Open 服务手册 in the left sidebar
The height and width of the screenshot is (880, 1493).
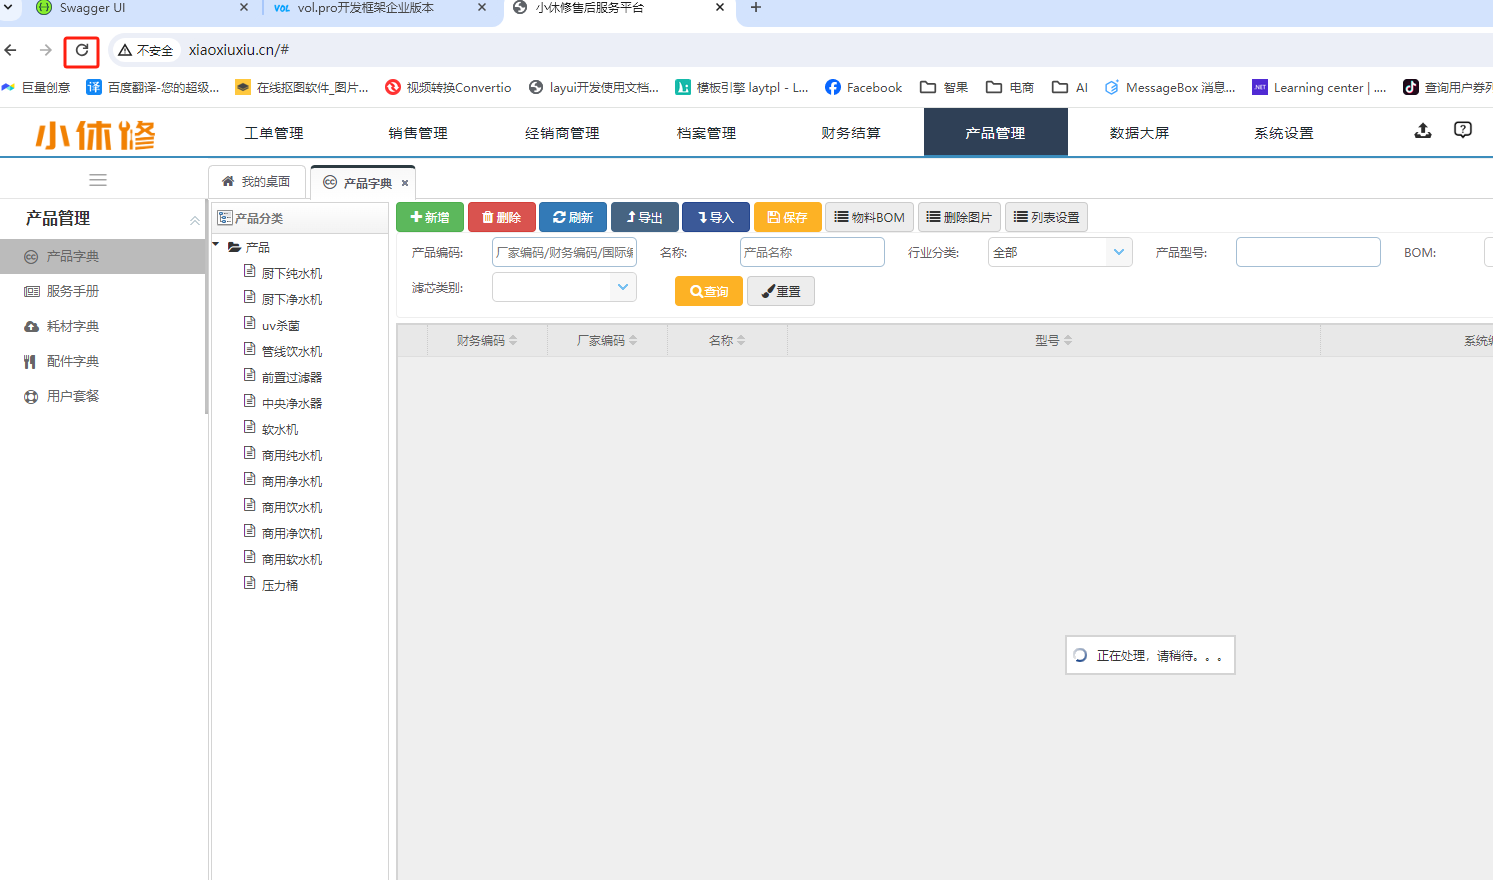[x=72, y=291]
